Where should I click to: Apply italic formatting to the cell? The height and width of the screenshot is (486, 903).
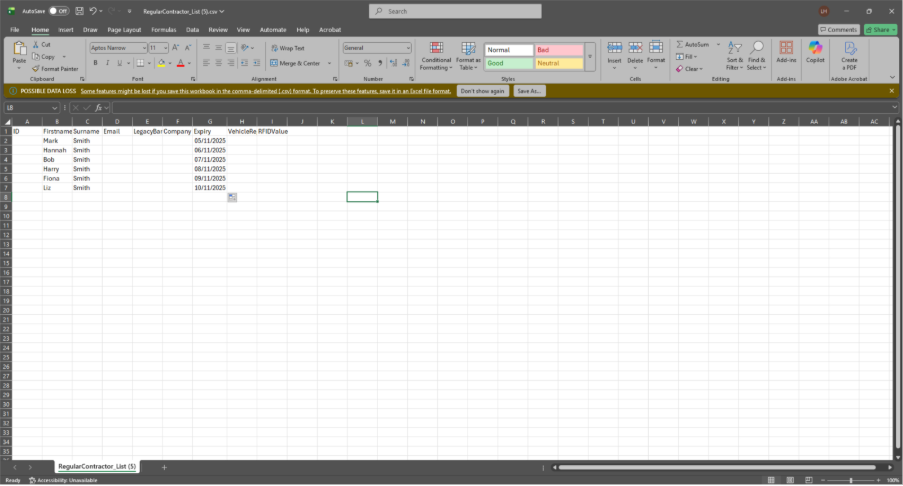coord(108,62)
